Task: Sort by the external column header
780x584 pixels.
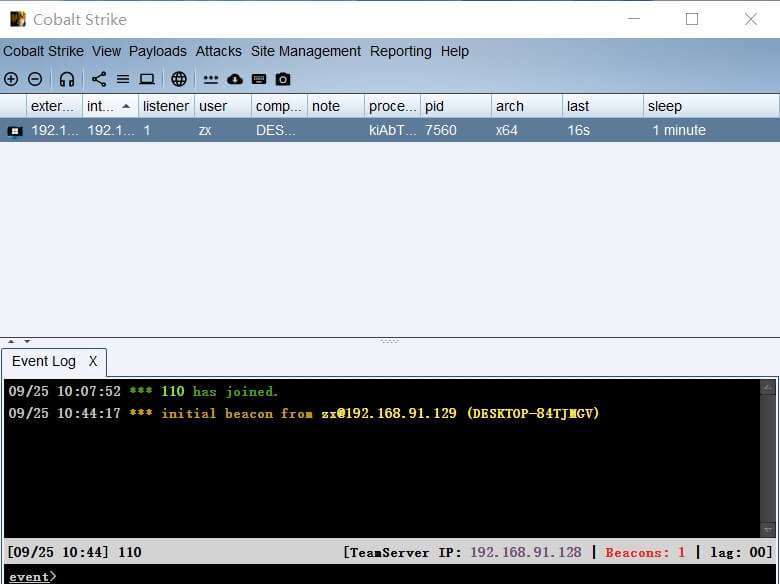Action: pos(54,106)
